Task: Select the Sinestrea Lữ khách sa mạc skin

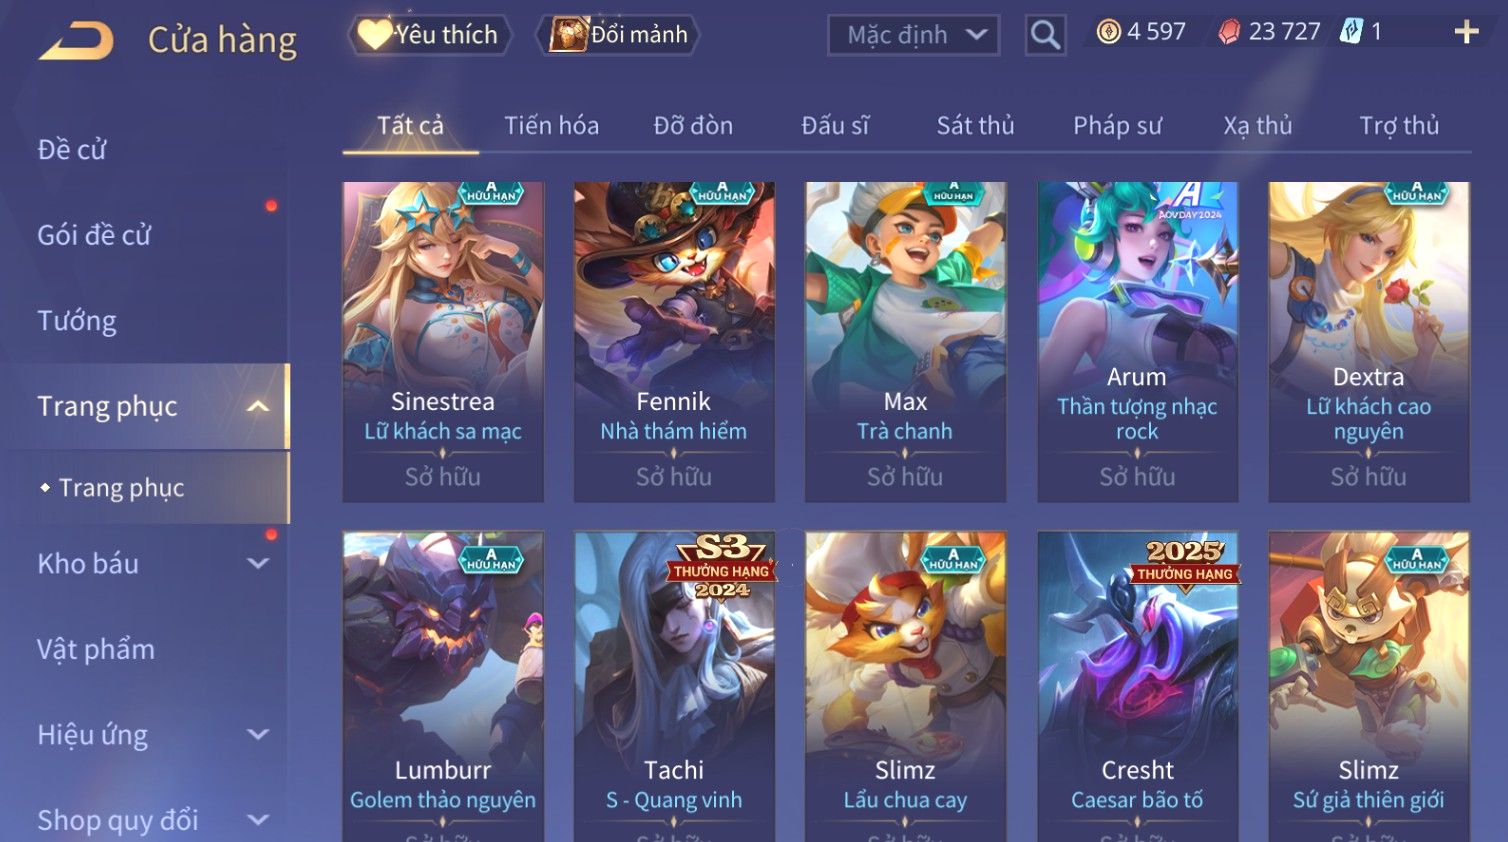Action: (443, 342)
